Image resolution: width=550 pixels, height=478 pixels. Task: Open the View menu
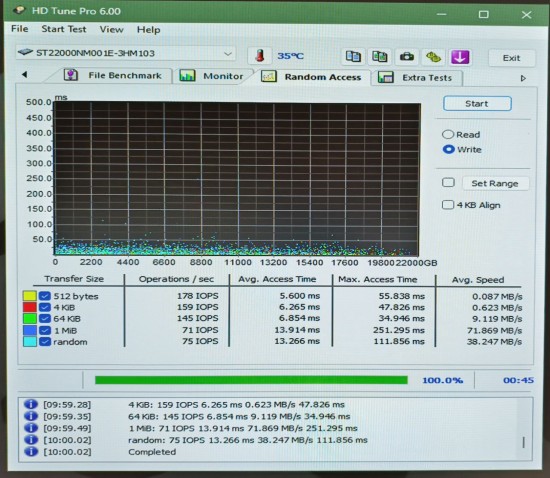pos(112,29)
